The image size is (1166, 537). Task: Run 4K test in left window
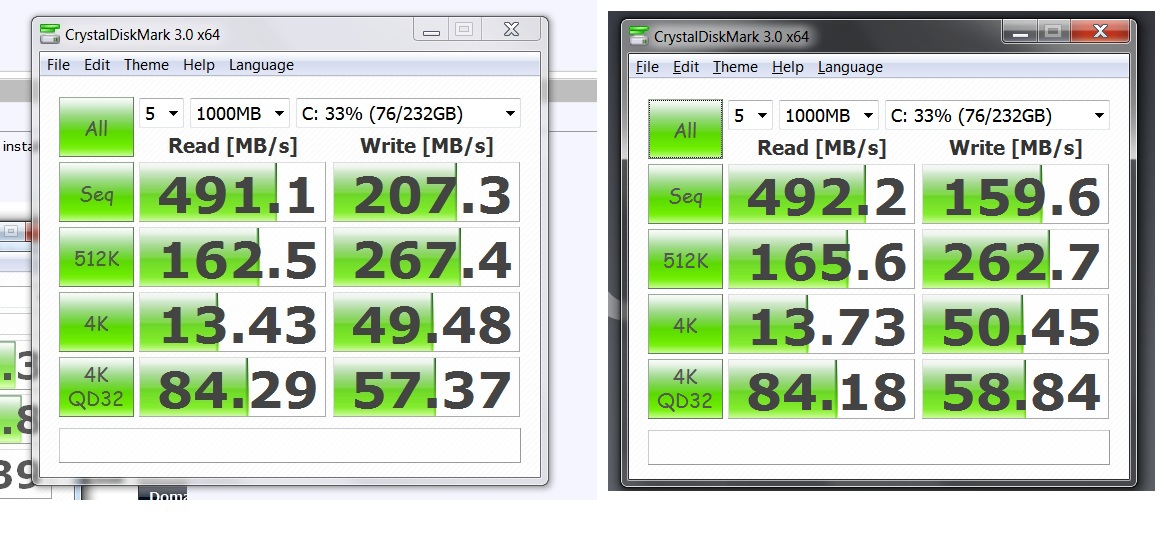(97, 321)
